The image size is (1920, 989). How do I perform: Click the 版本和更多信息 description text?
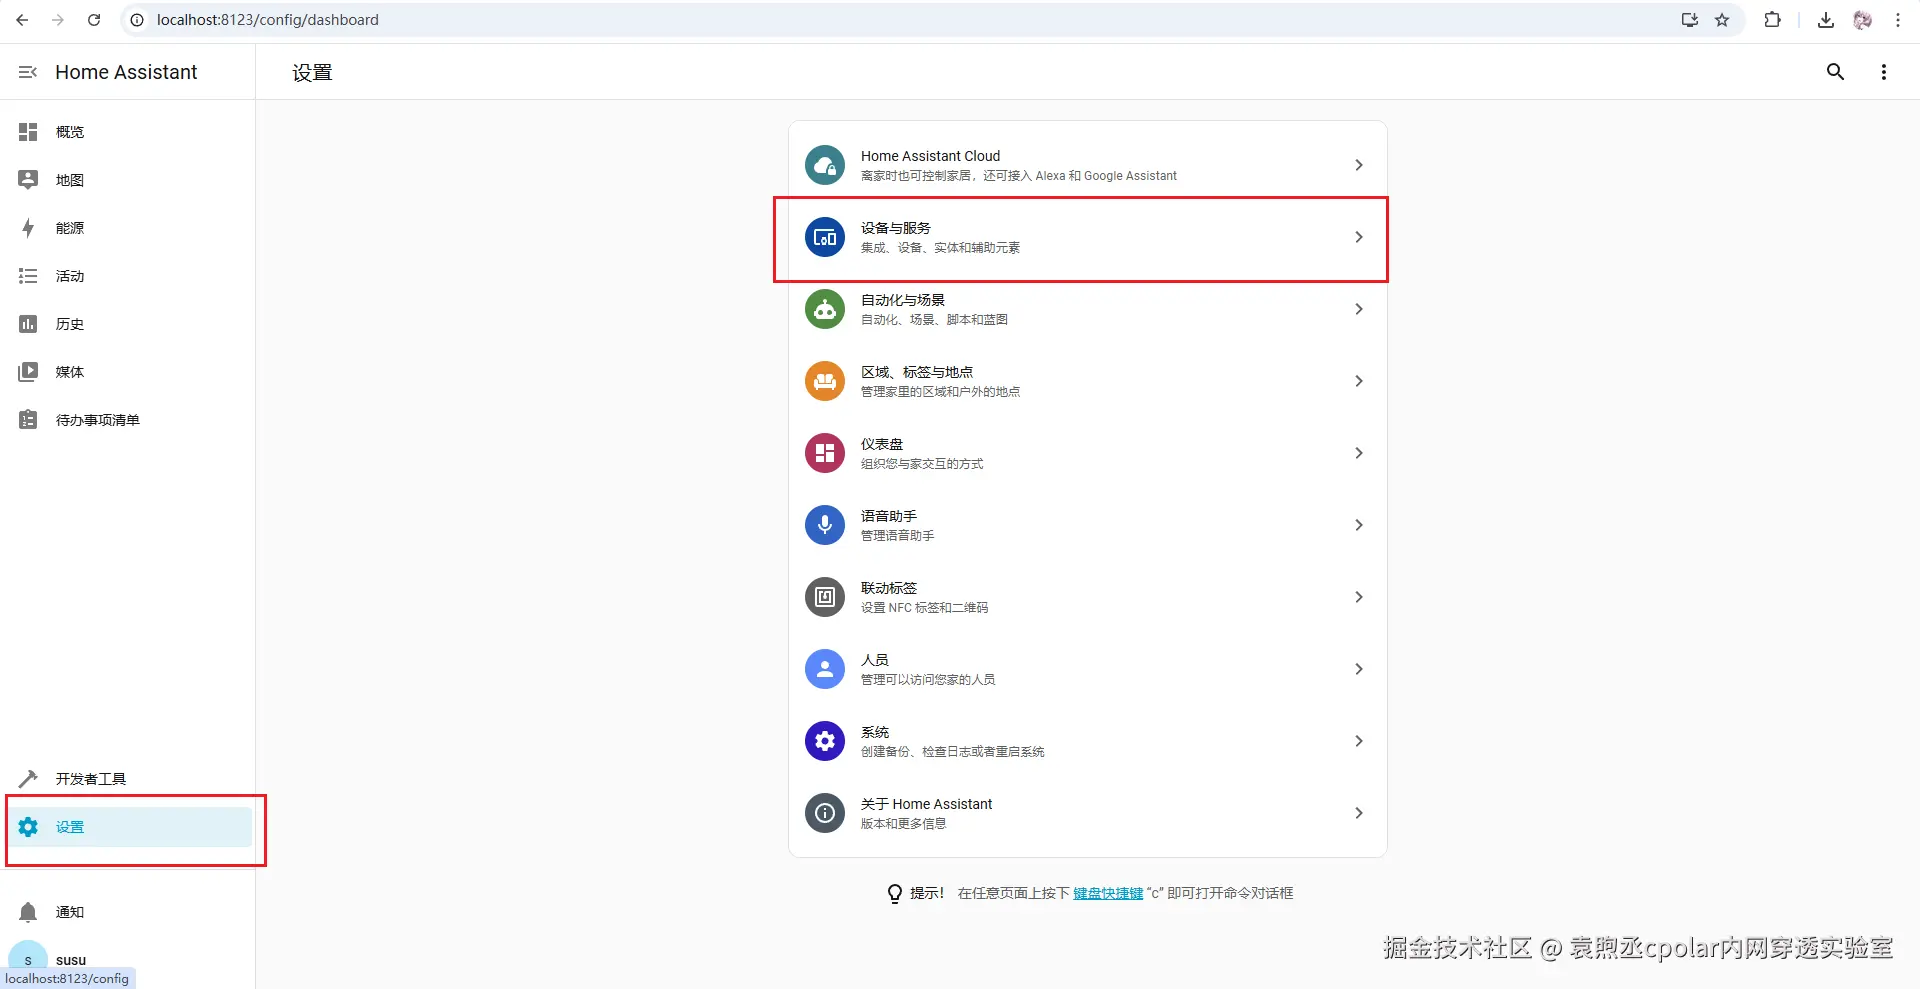tap(903, 824)
